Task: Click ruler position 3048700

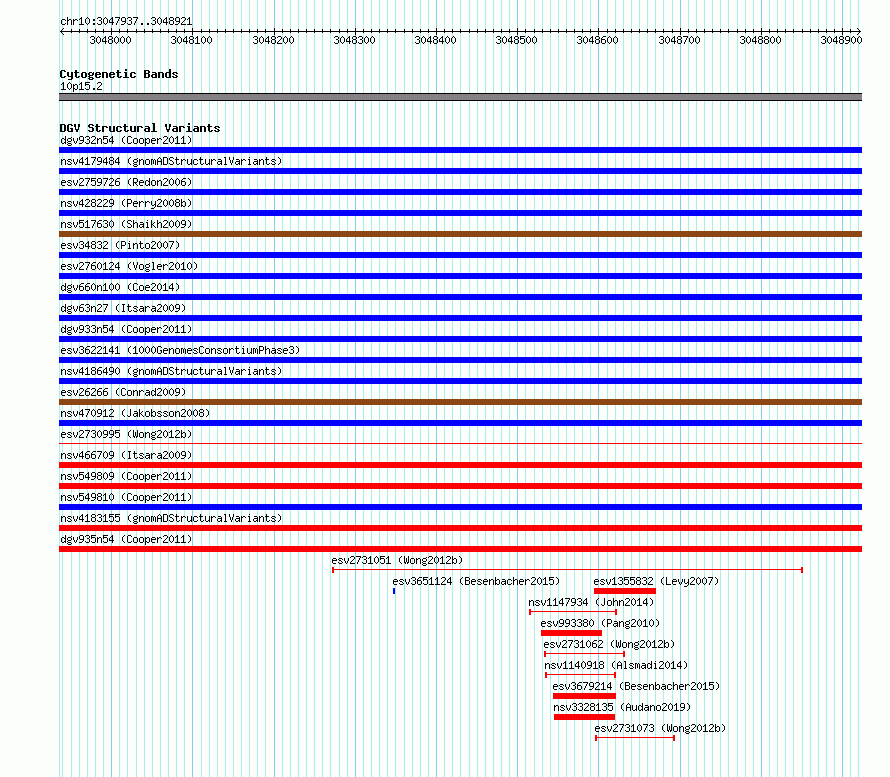Action: [679, 40]
